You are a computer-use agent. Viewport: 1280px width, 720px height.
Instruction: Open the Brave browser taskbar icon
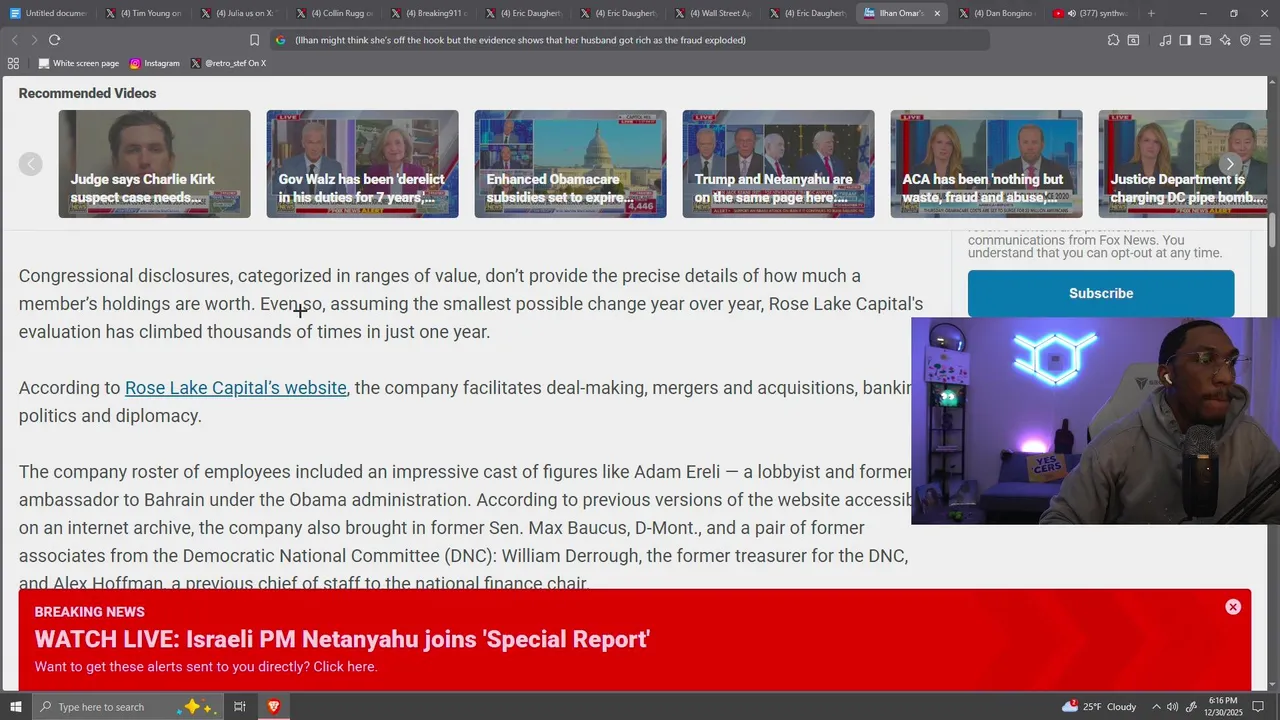tap(273, 707)
